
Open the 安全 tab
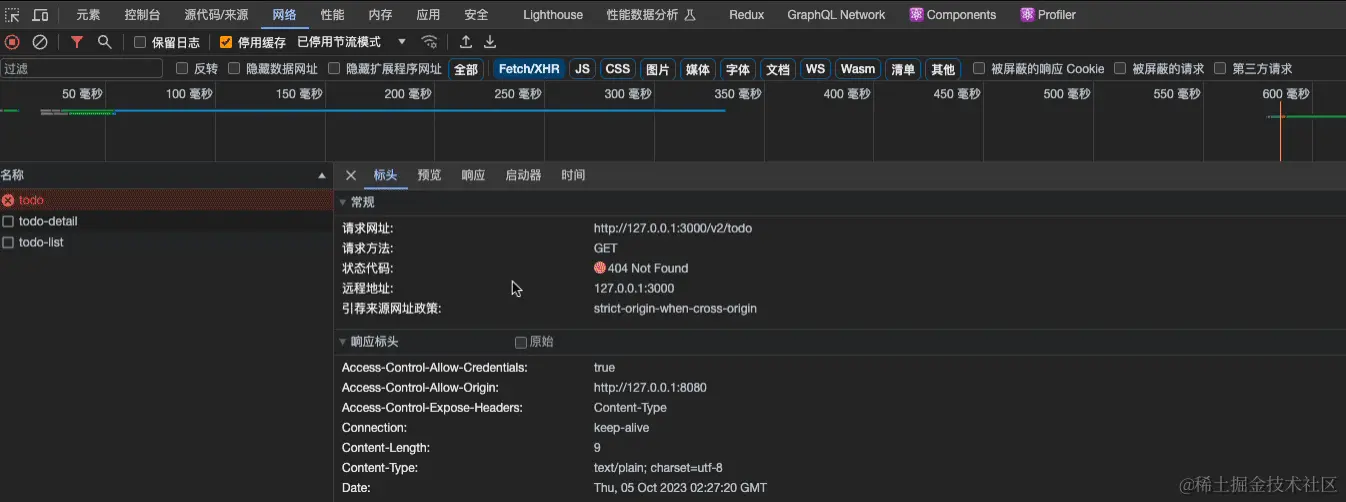point(476,15)
